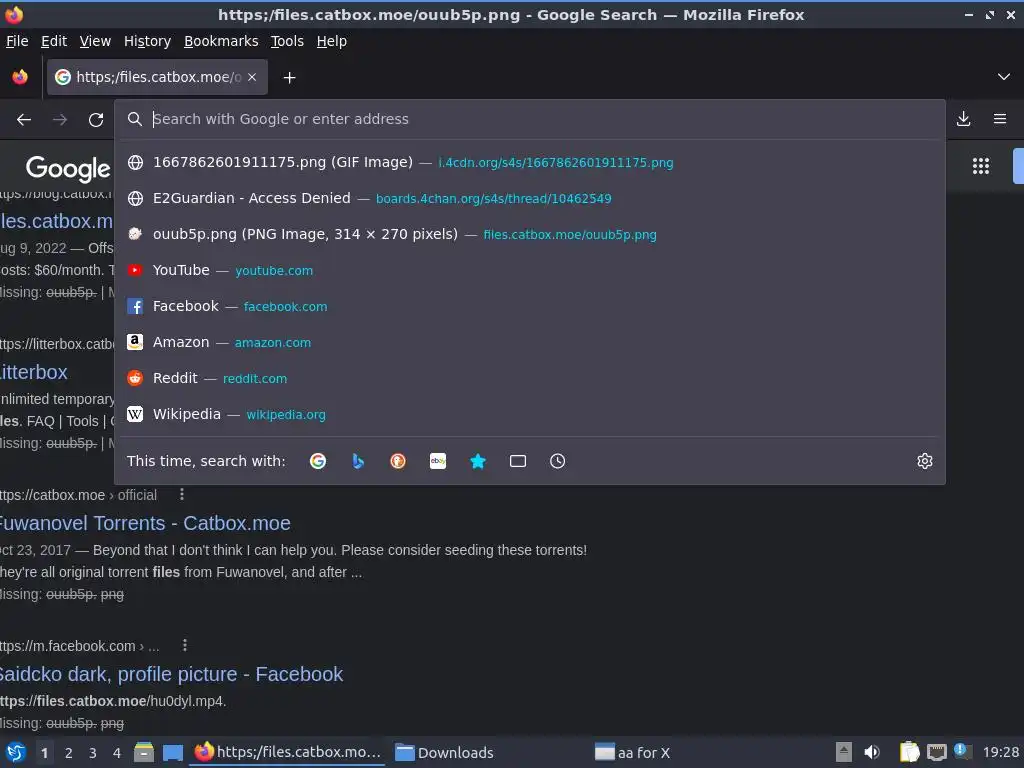Close the files.catbox.moe tab
1024x768 pixels.
pyautogui.click(x=252, y=77)
